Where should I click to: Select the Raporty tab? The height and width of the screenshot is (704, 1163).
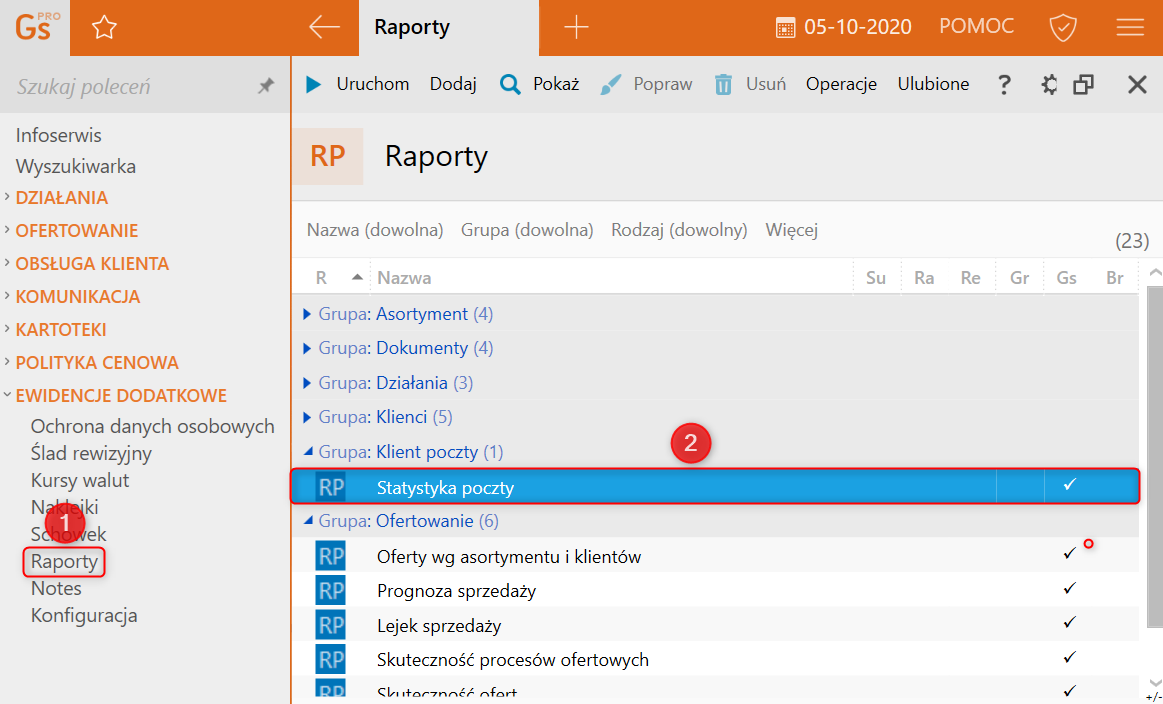pos(449,27)
